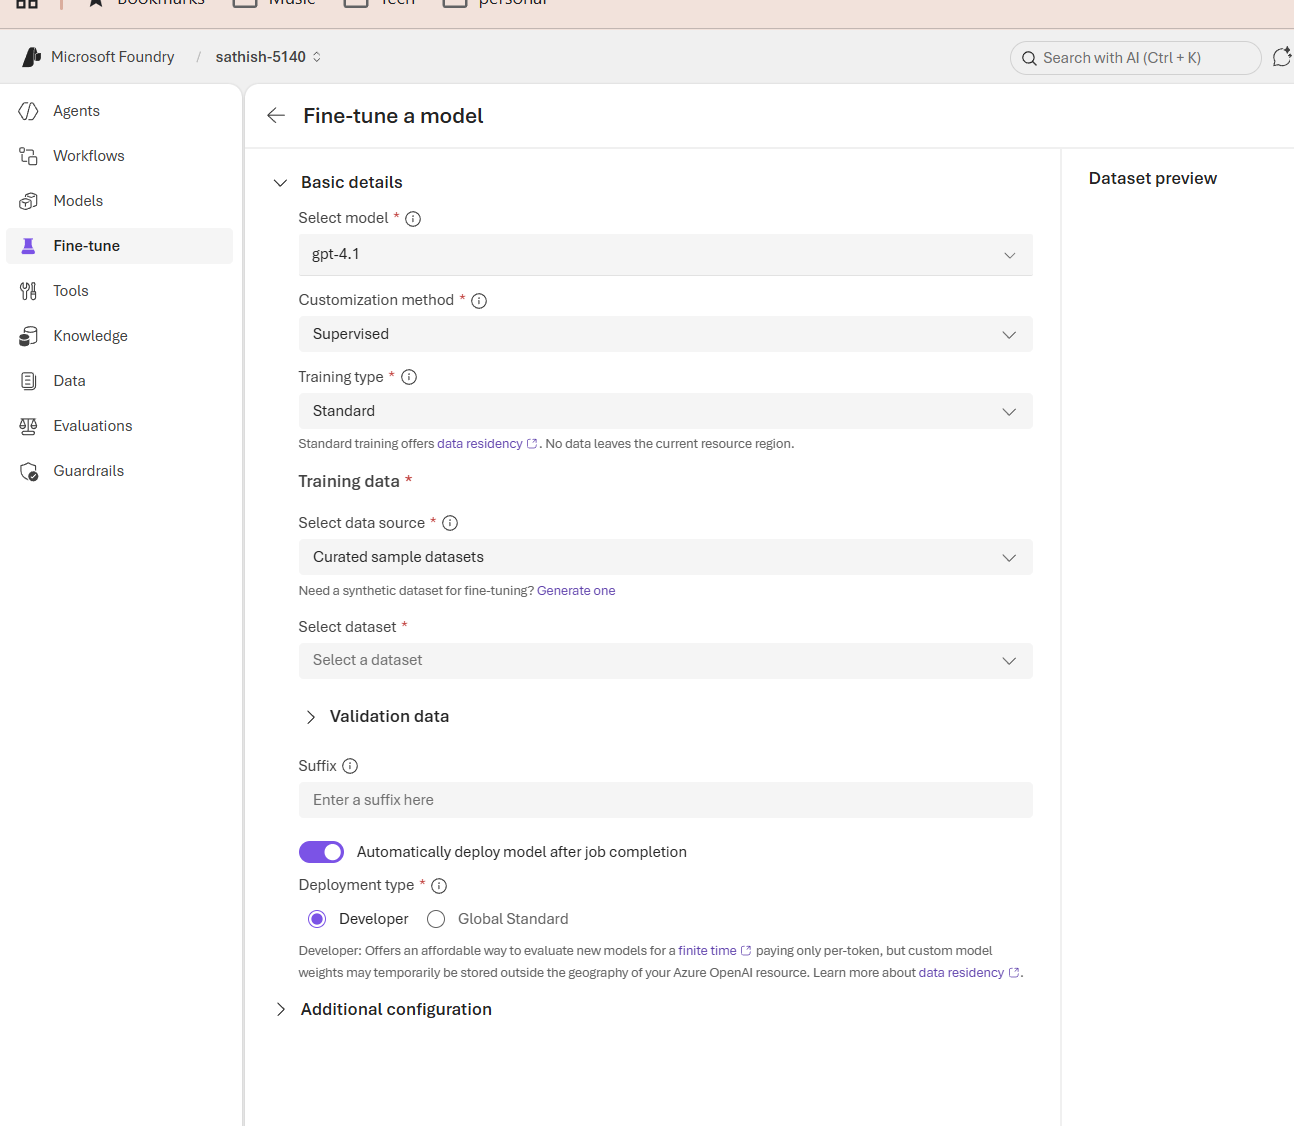Select the Developer deployment type
Image resolution: width=1294 pixels, height=1126 pixels.
[317, 919]
